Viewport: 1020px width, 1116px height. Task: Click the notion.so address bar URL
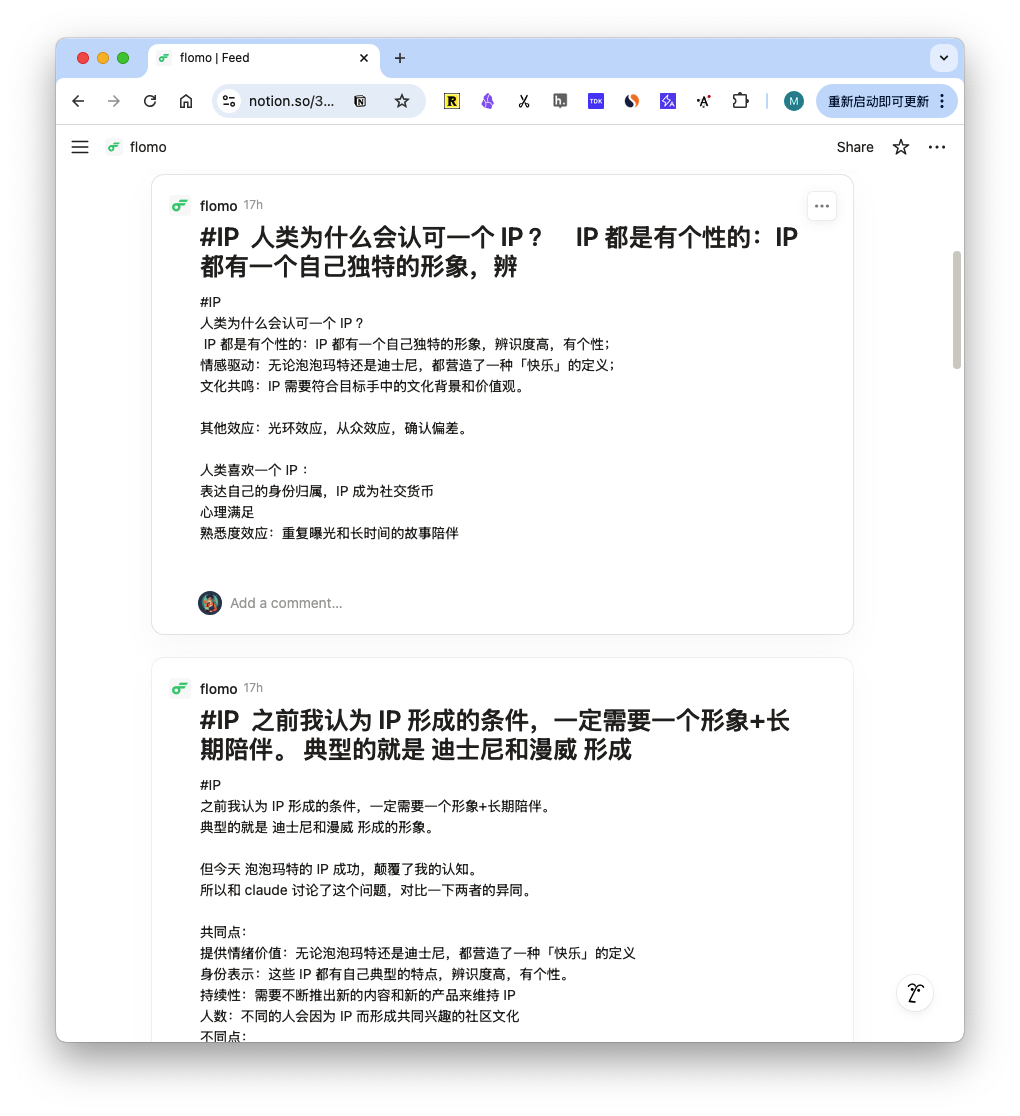[291, 101]
